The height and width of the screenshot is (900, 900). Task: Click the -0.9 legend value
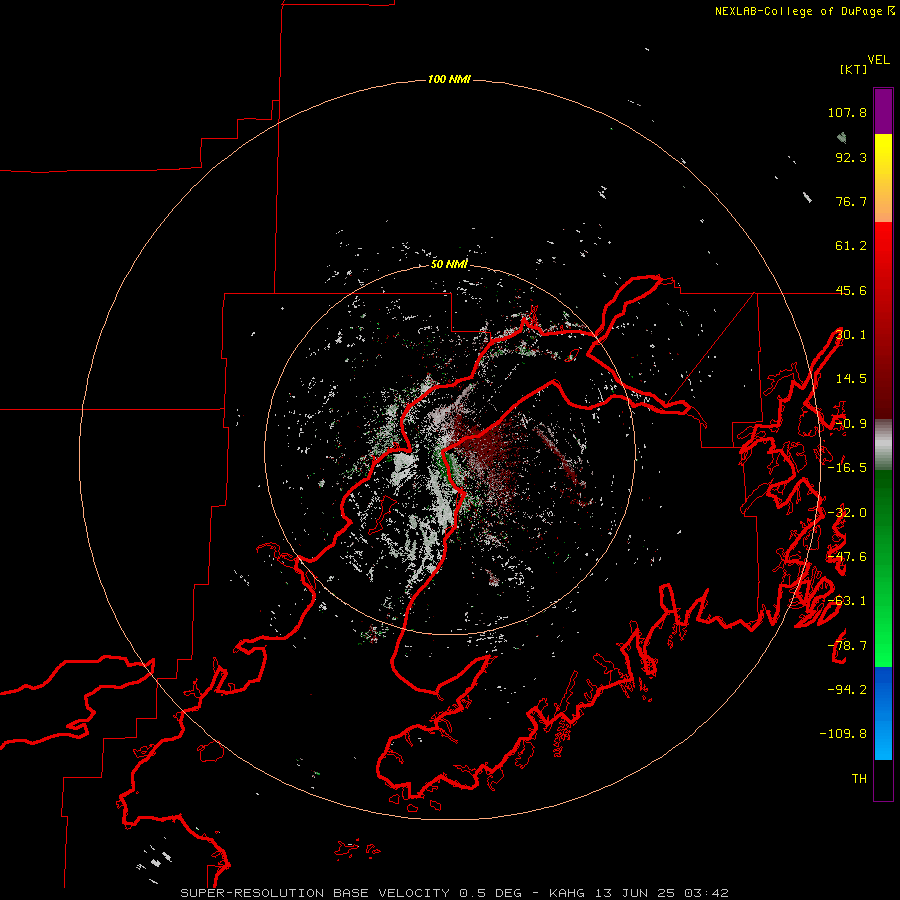(x=851, y=424)
